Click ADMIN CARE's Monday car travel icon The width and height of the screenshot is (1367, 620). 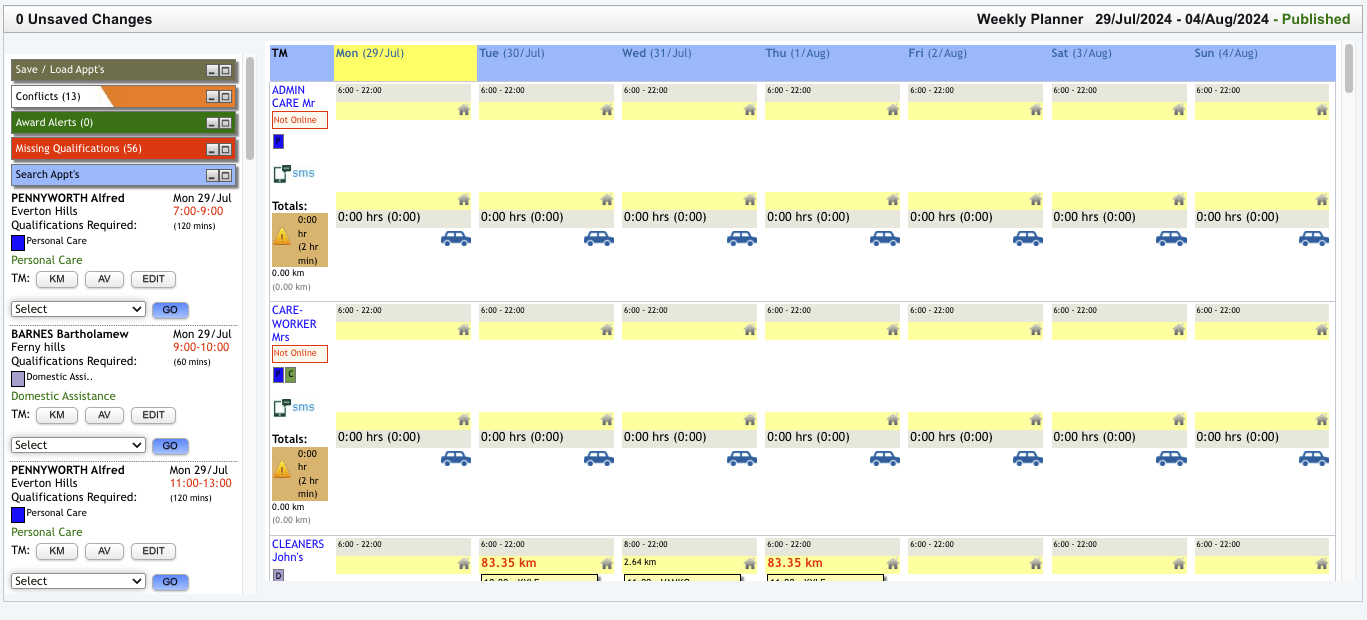coord(456,238)
